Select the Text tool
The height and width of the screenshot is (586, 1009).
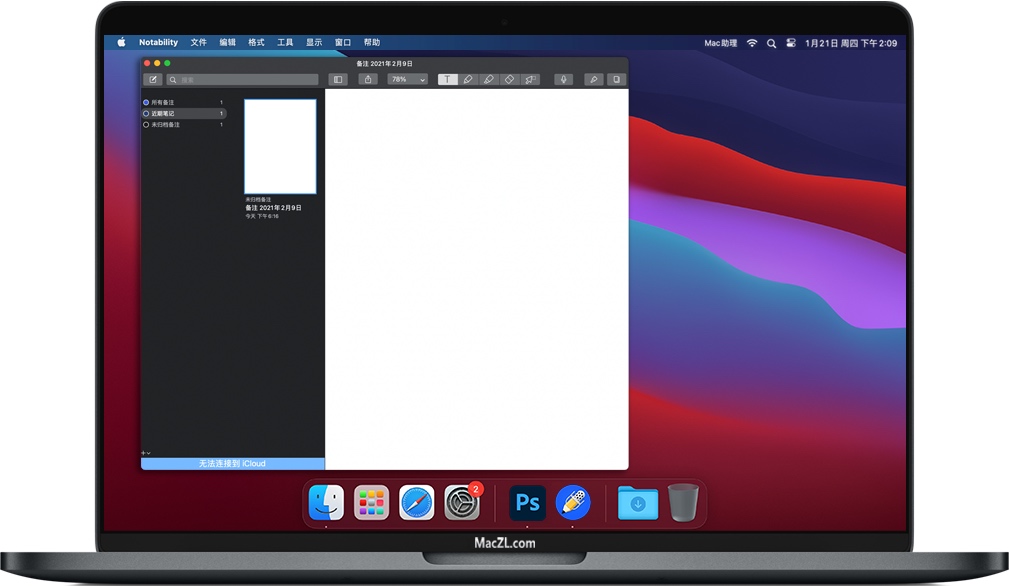point(447,79)
